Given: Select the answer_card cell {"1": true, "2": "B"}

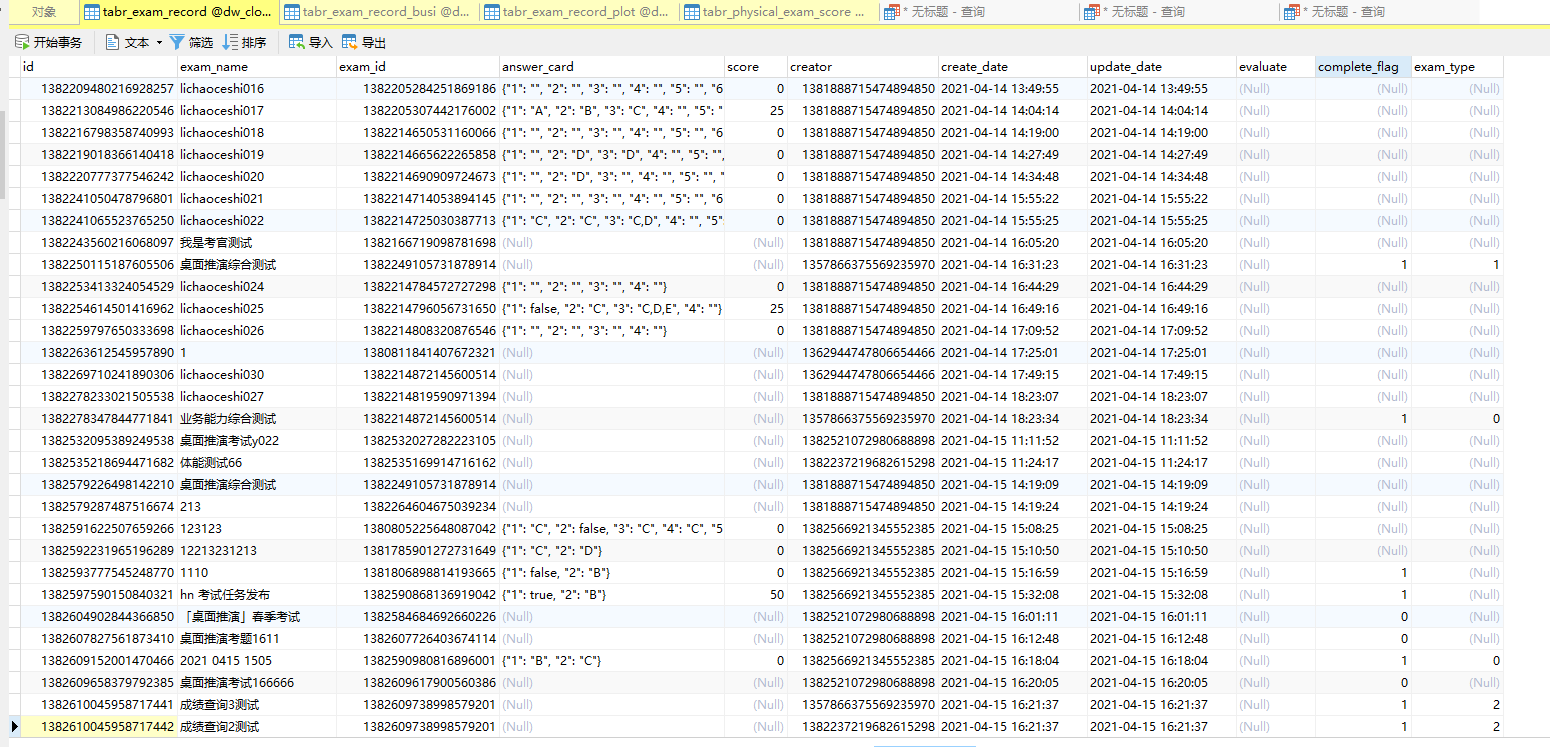Looking at the screenshot, I should 612,594.
